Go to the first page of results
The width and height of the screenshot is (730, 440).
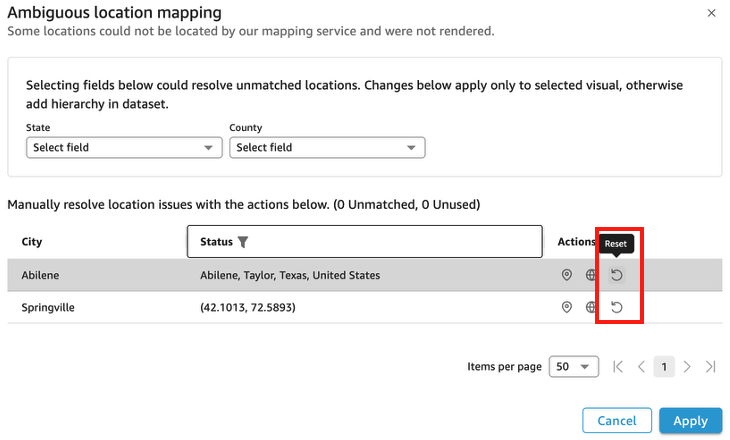[618, 367]
